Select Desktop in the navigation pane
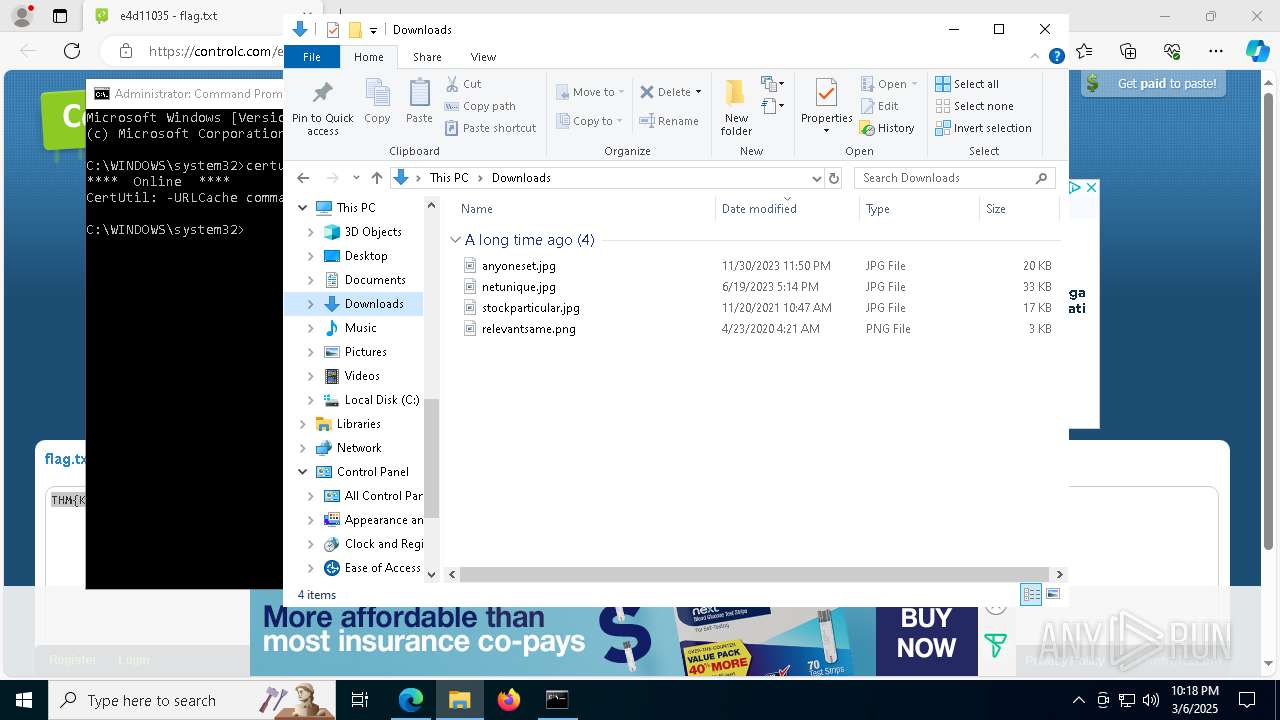Viewport: 1280px width, 720px height. [x=366, y=256]
